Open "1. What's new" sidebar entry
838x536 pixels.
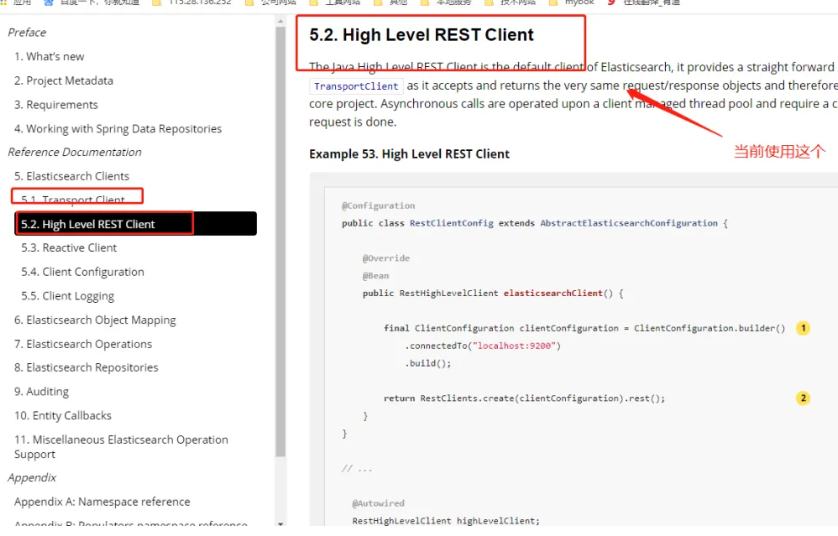click(49, 57)
